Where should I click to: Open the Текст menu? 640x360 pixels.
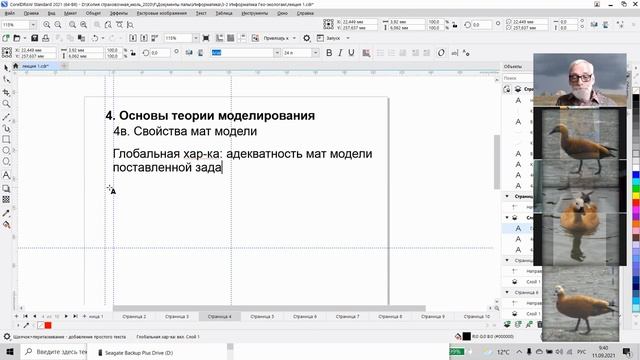pos(201,13)
